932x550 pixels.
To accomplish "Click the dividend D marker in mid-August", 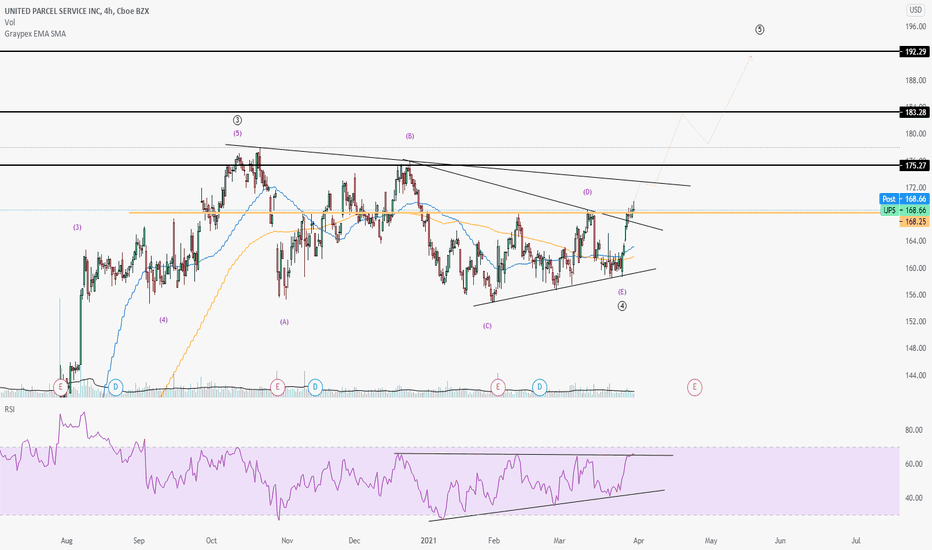I will click(x=115, y=388).
